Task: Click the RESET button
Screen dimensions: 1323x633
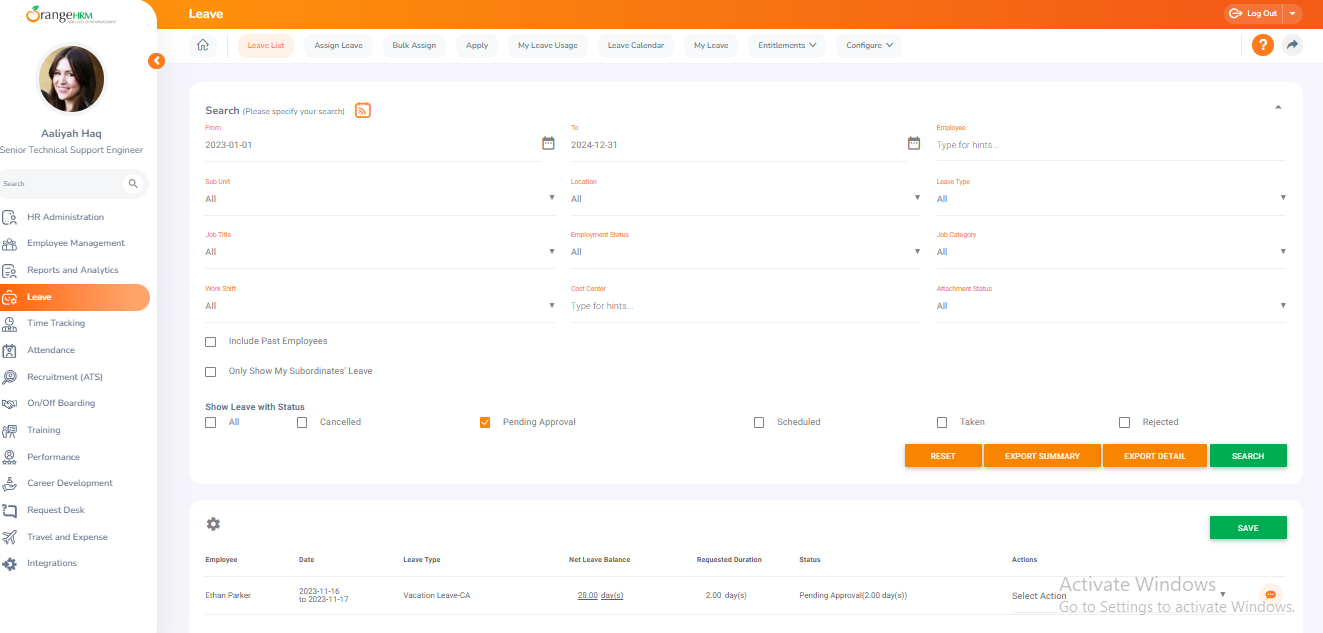Action: (x=942, y=455)
